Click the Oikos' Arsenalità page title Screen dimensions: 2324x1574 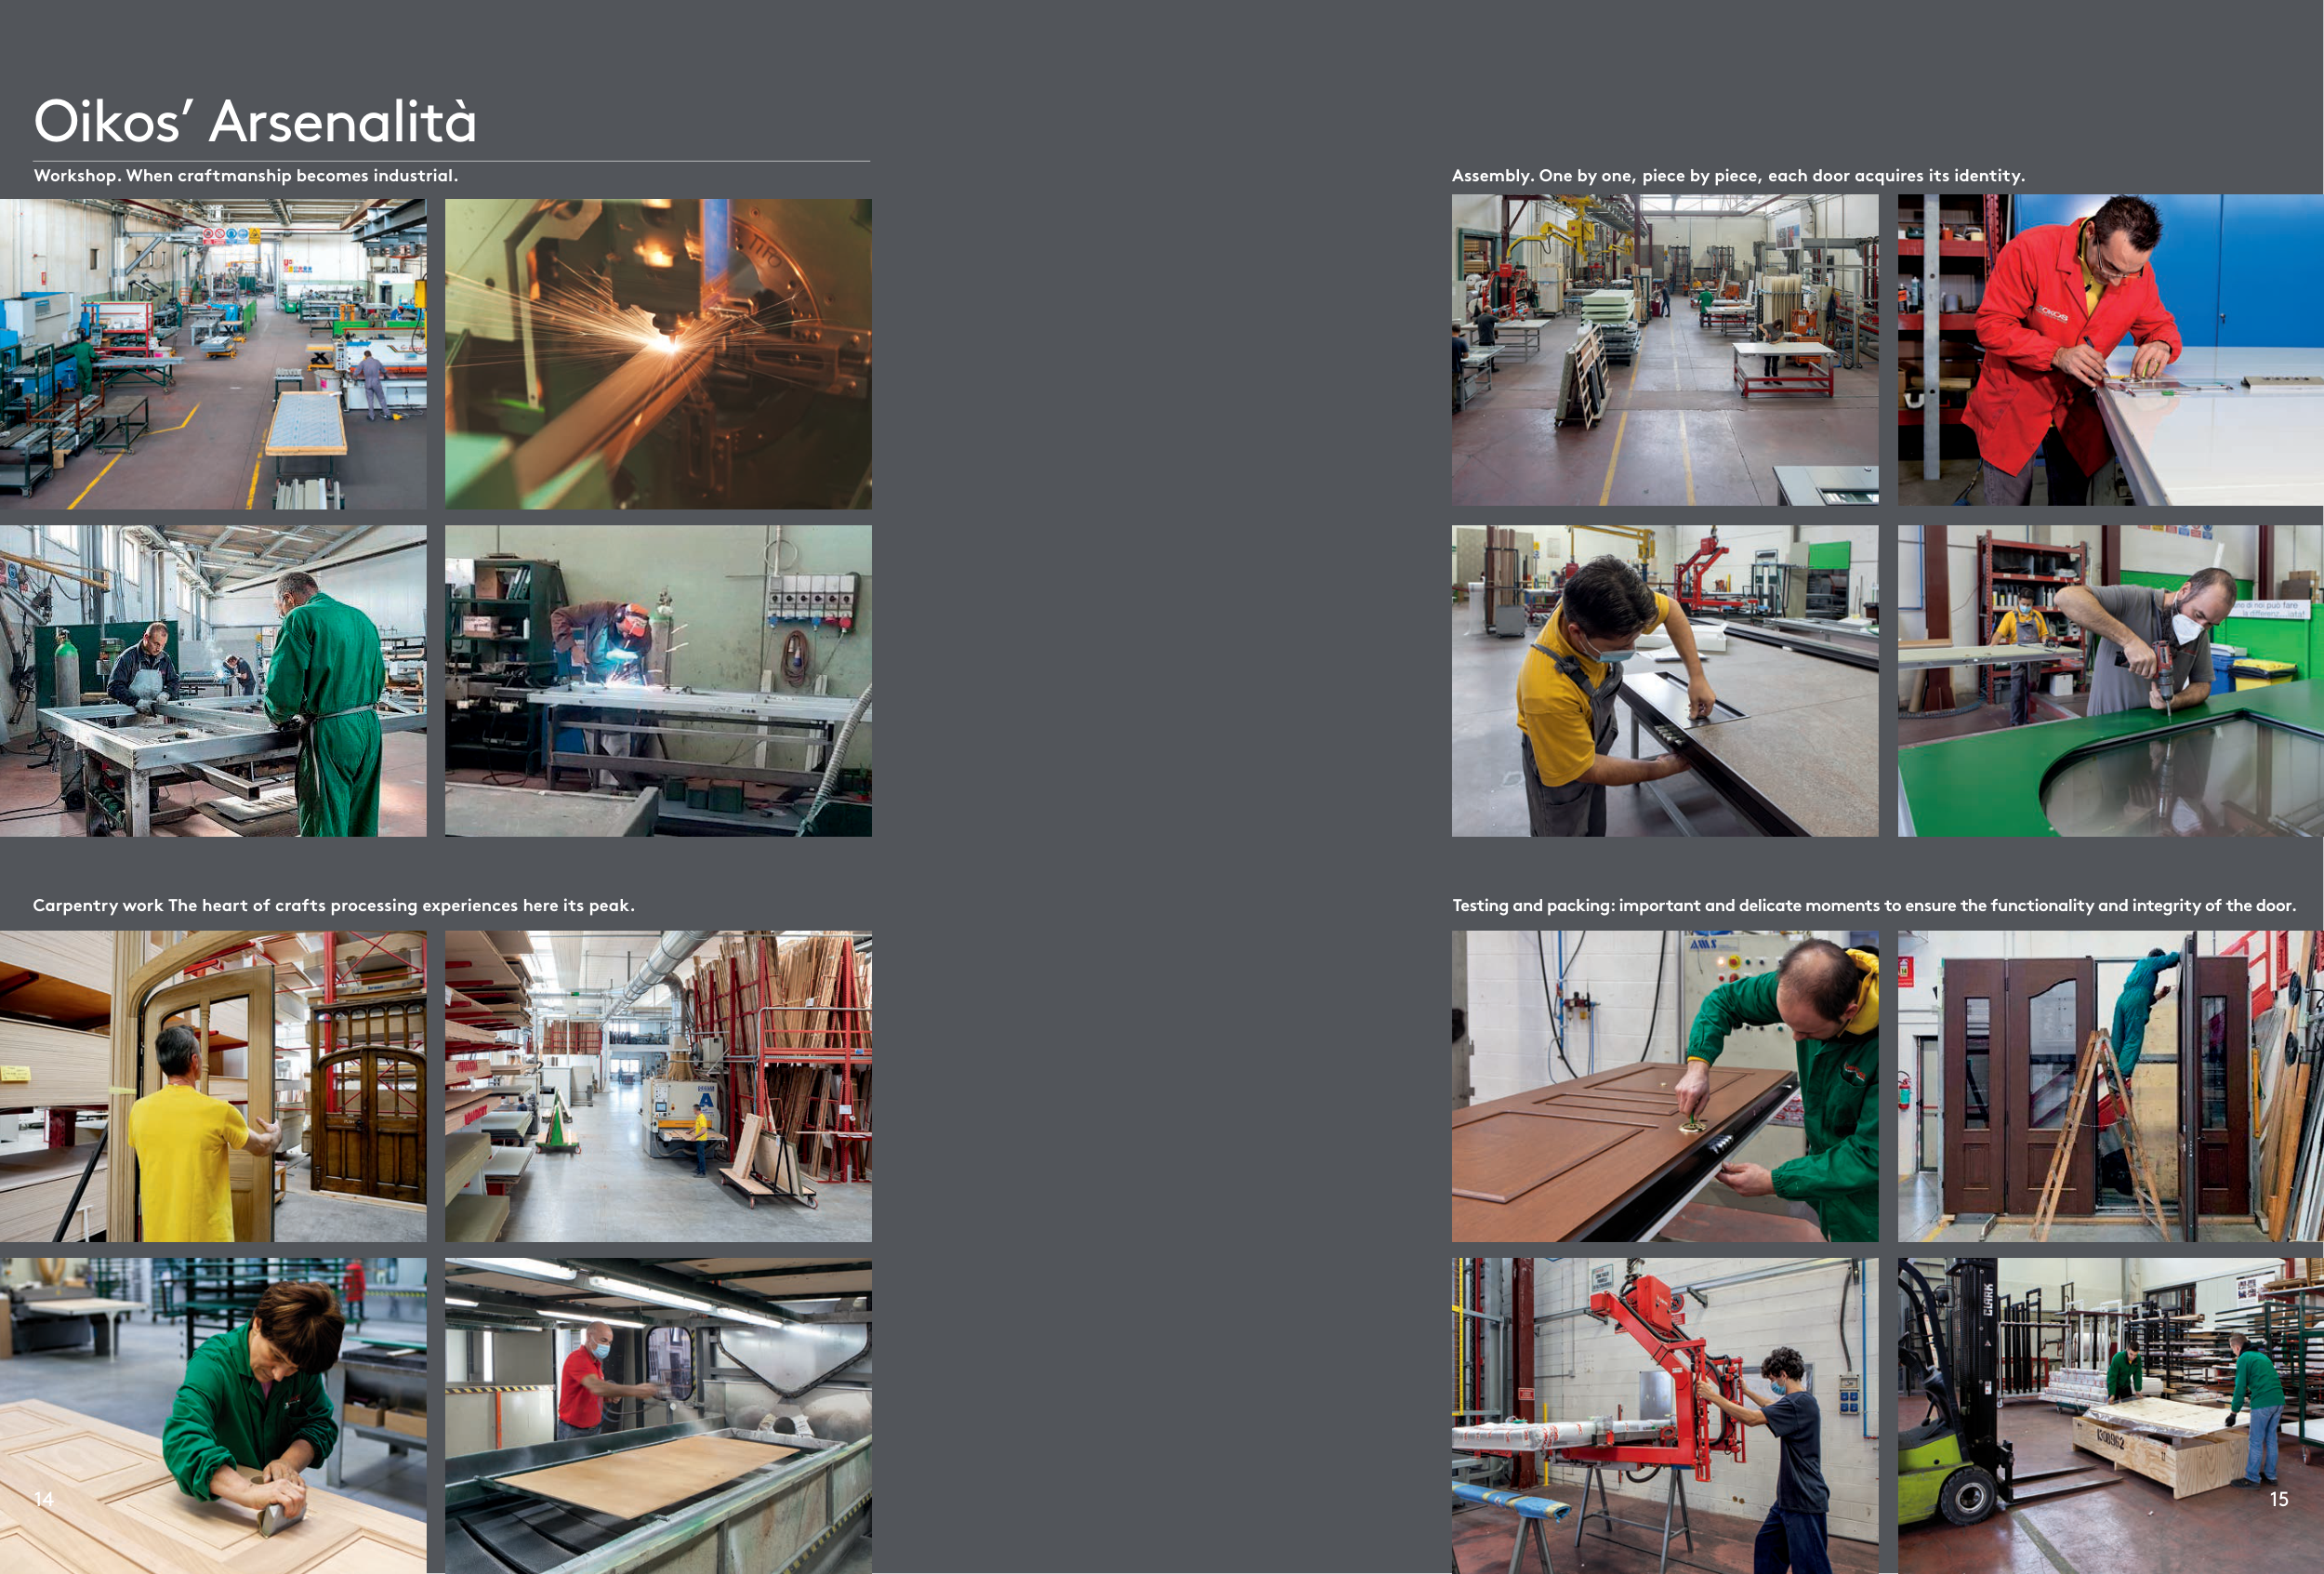[255, 122]
